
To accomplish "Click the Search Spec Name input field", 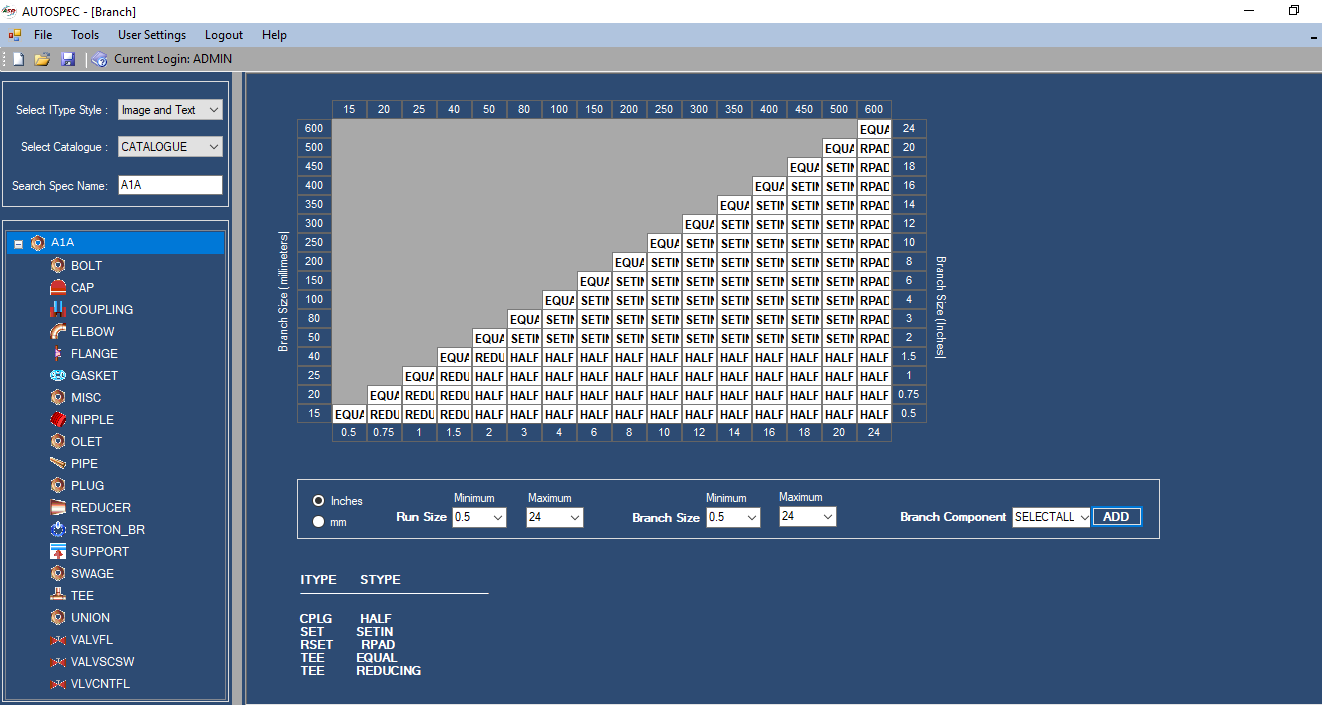I will 170,185.
